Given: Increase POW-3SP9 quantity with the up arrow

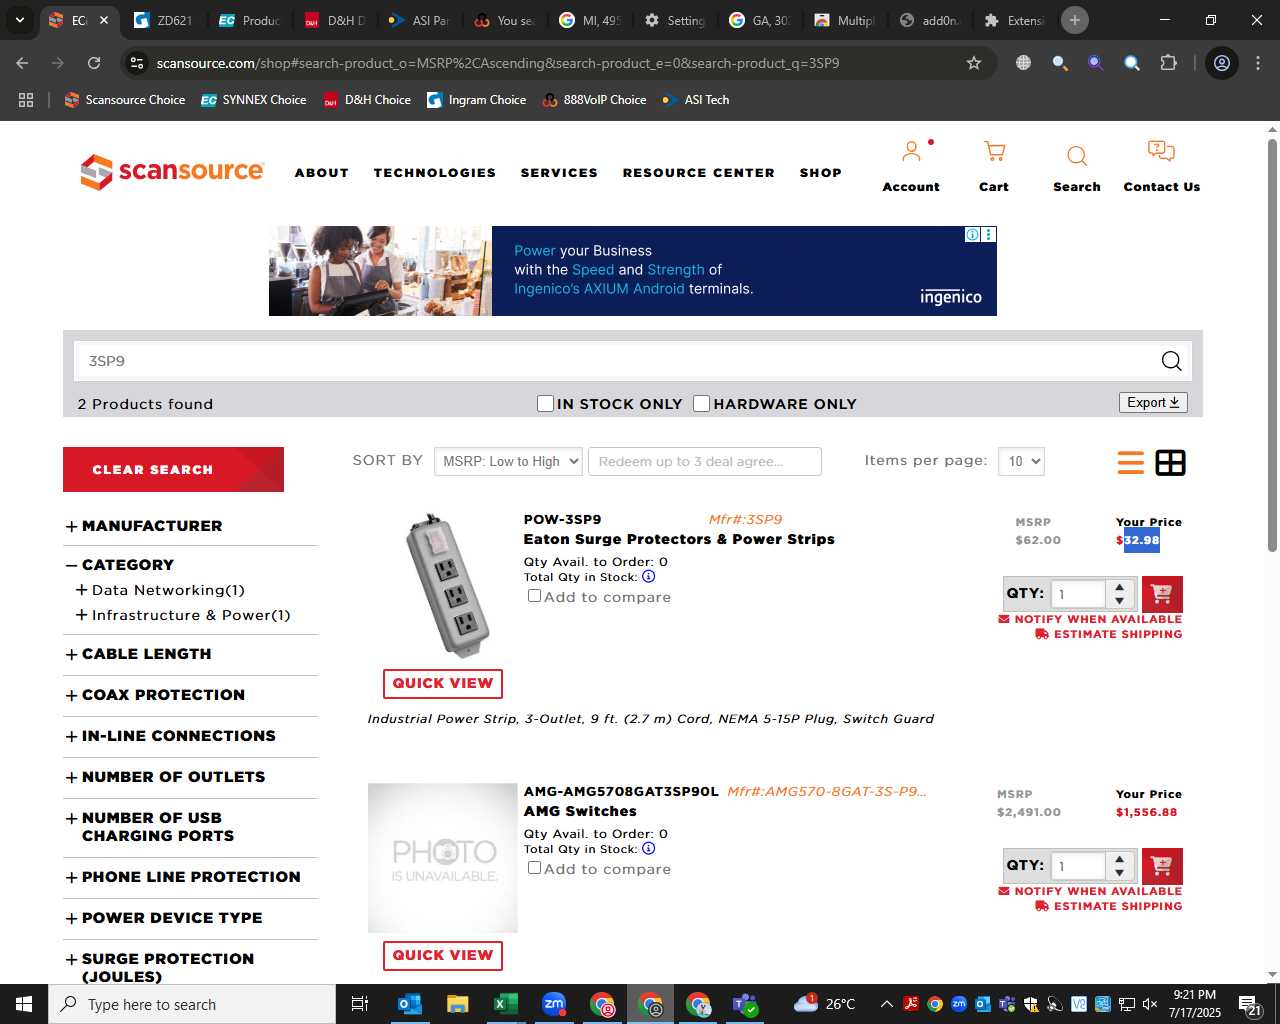Looking at the screenshot, I should click(1119, 587).
